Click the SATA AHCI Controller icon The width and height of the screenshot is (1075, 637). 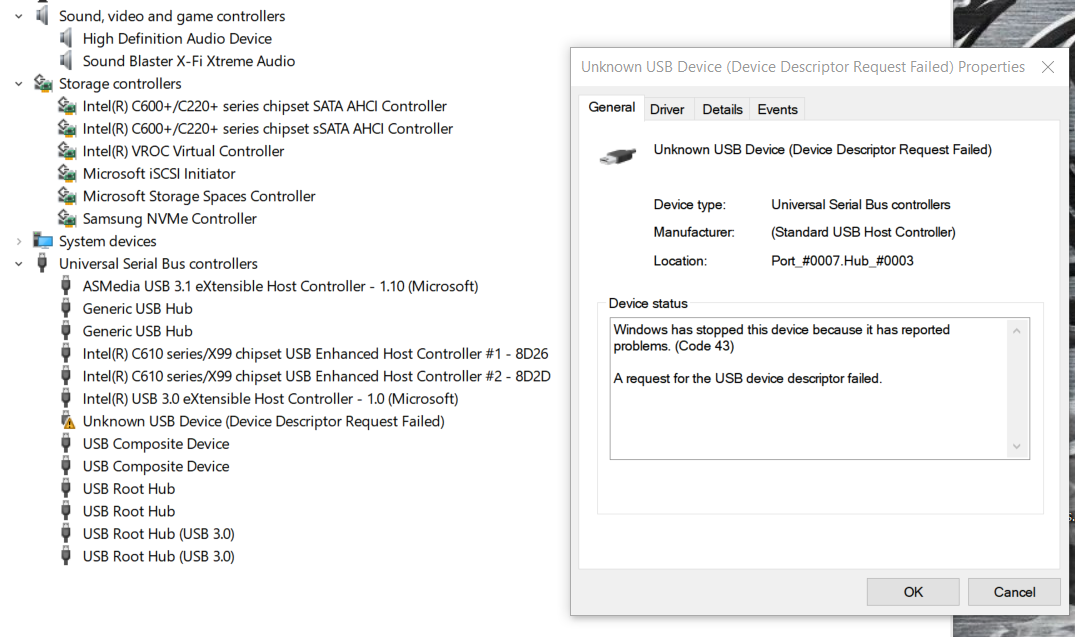point(67,106)
